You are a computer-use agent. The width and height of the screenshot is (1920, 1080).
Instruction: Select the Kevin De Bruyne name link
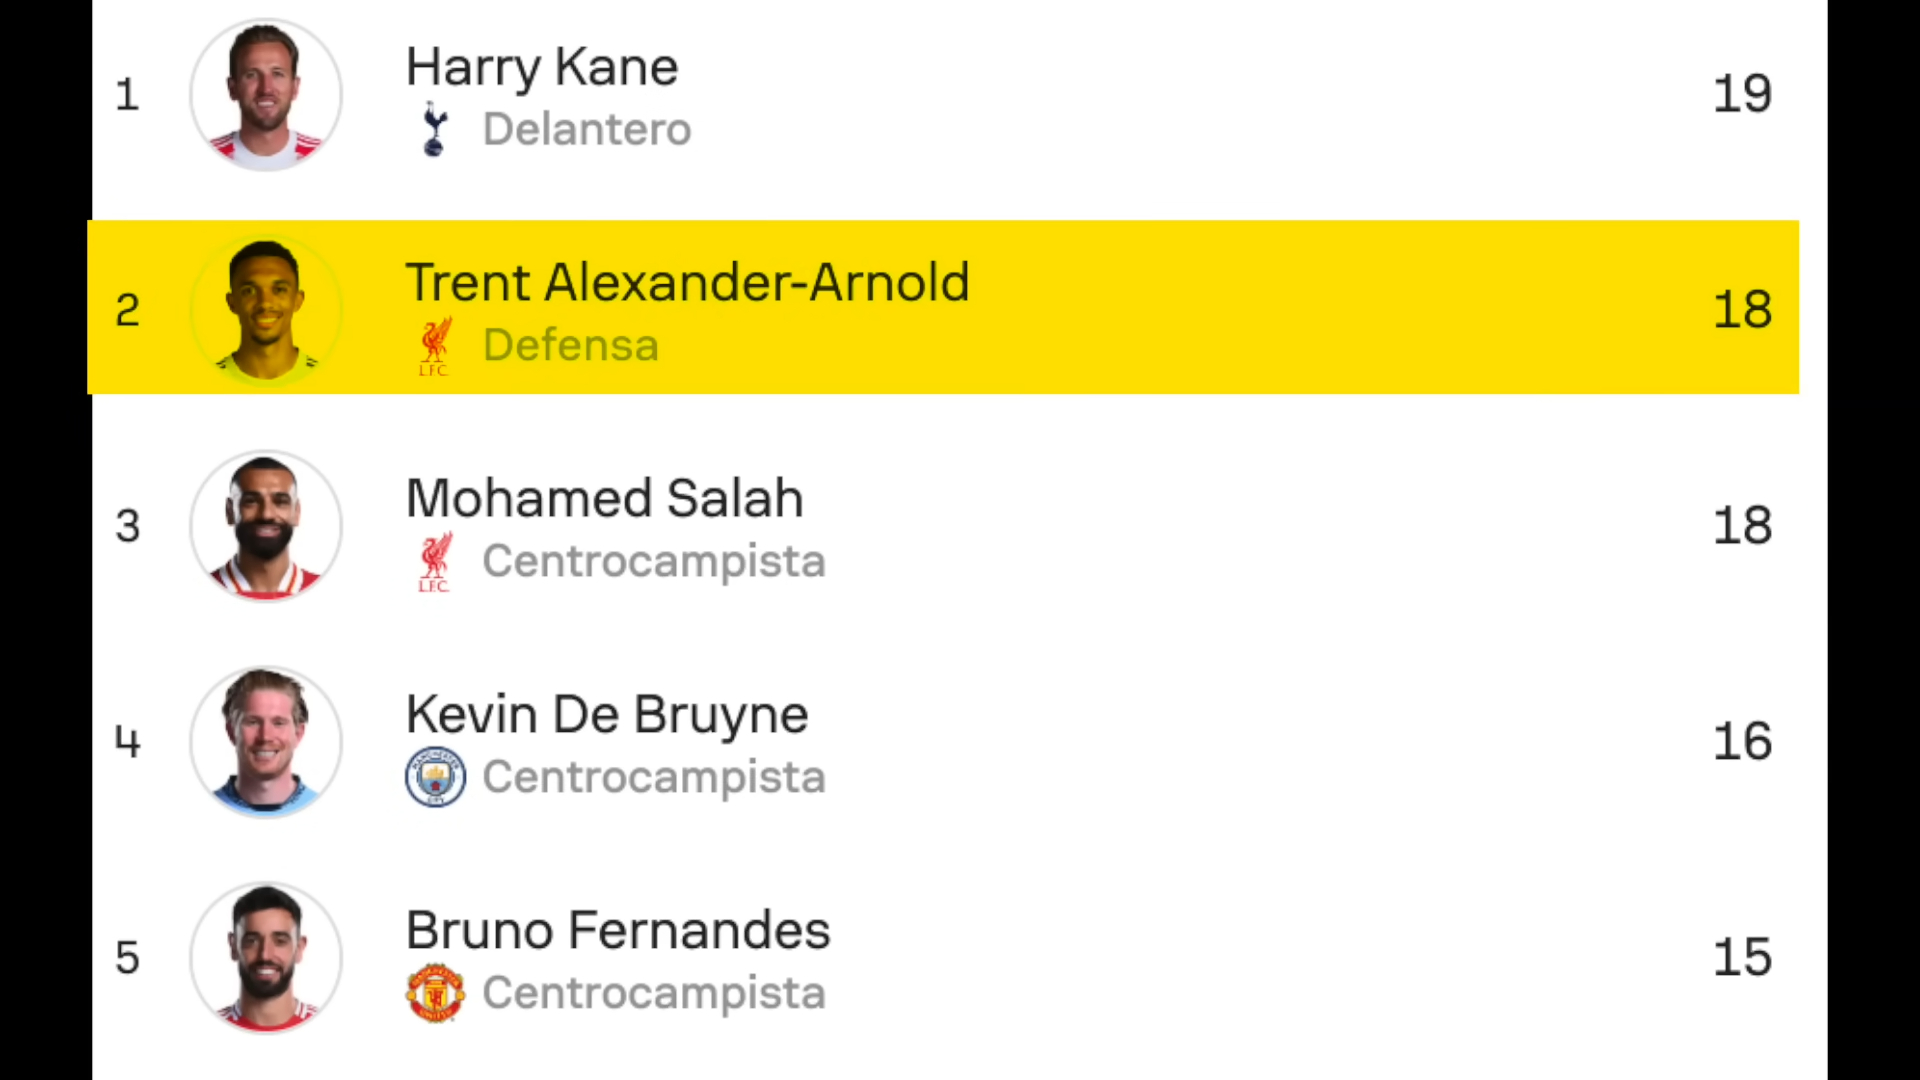[x=607, y=716]
